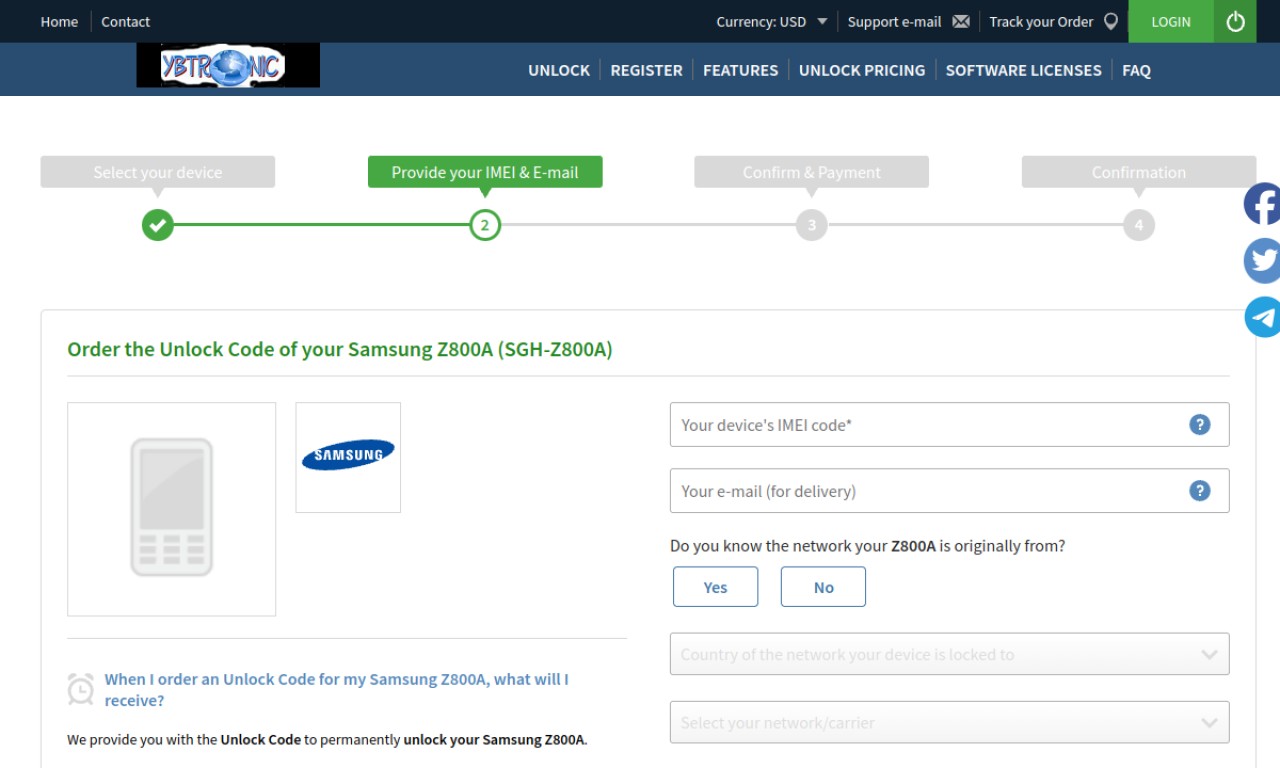1280x768 pixels.
Task: Go to the Contact link
Action: [x=125, y=21]
